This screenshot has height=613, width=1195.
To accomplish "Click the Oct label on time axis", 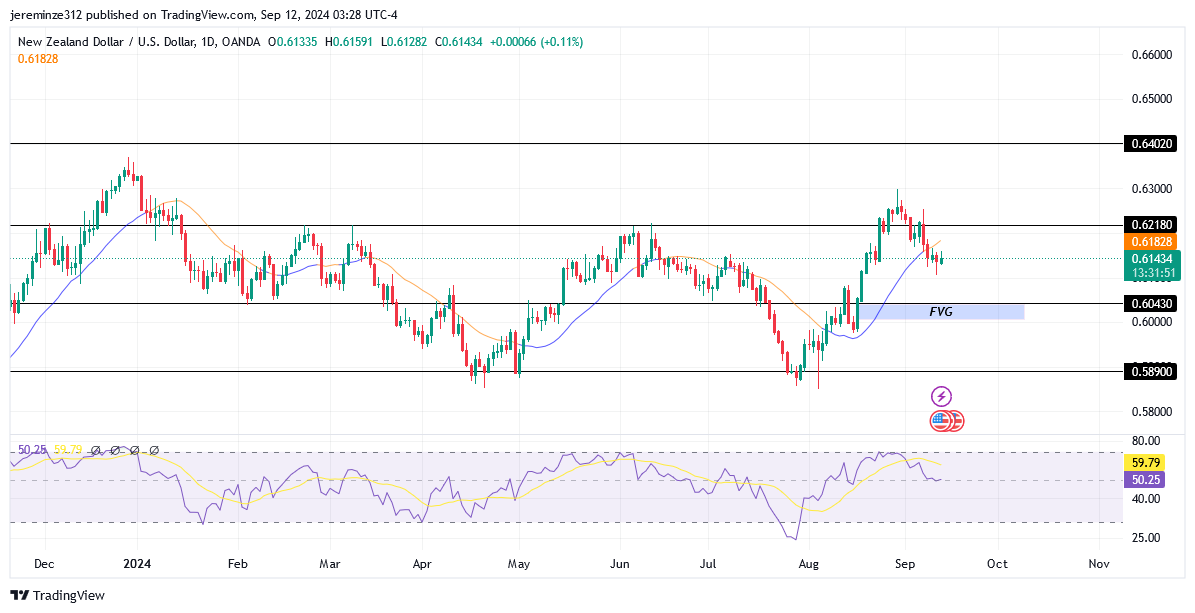I will pos(997,564).
